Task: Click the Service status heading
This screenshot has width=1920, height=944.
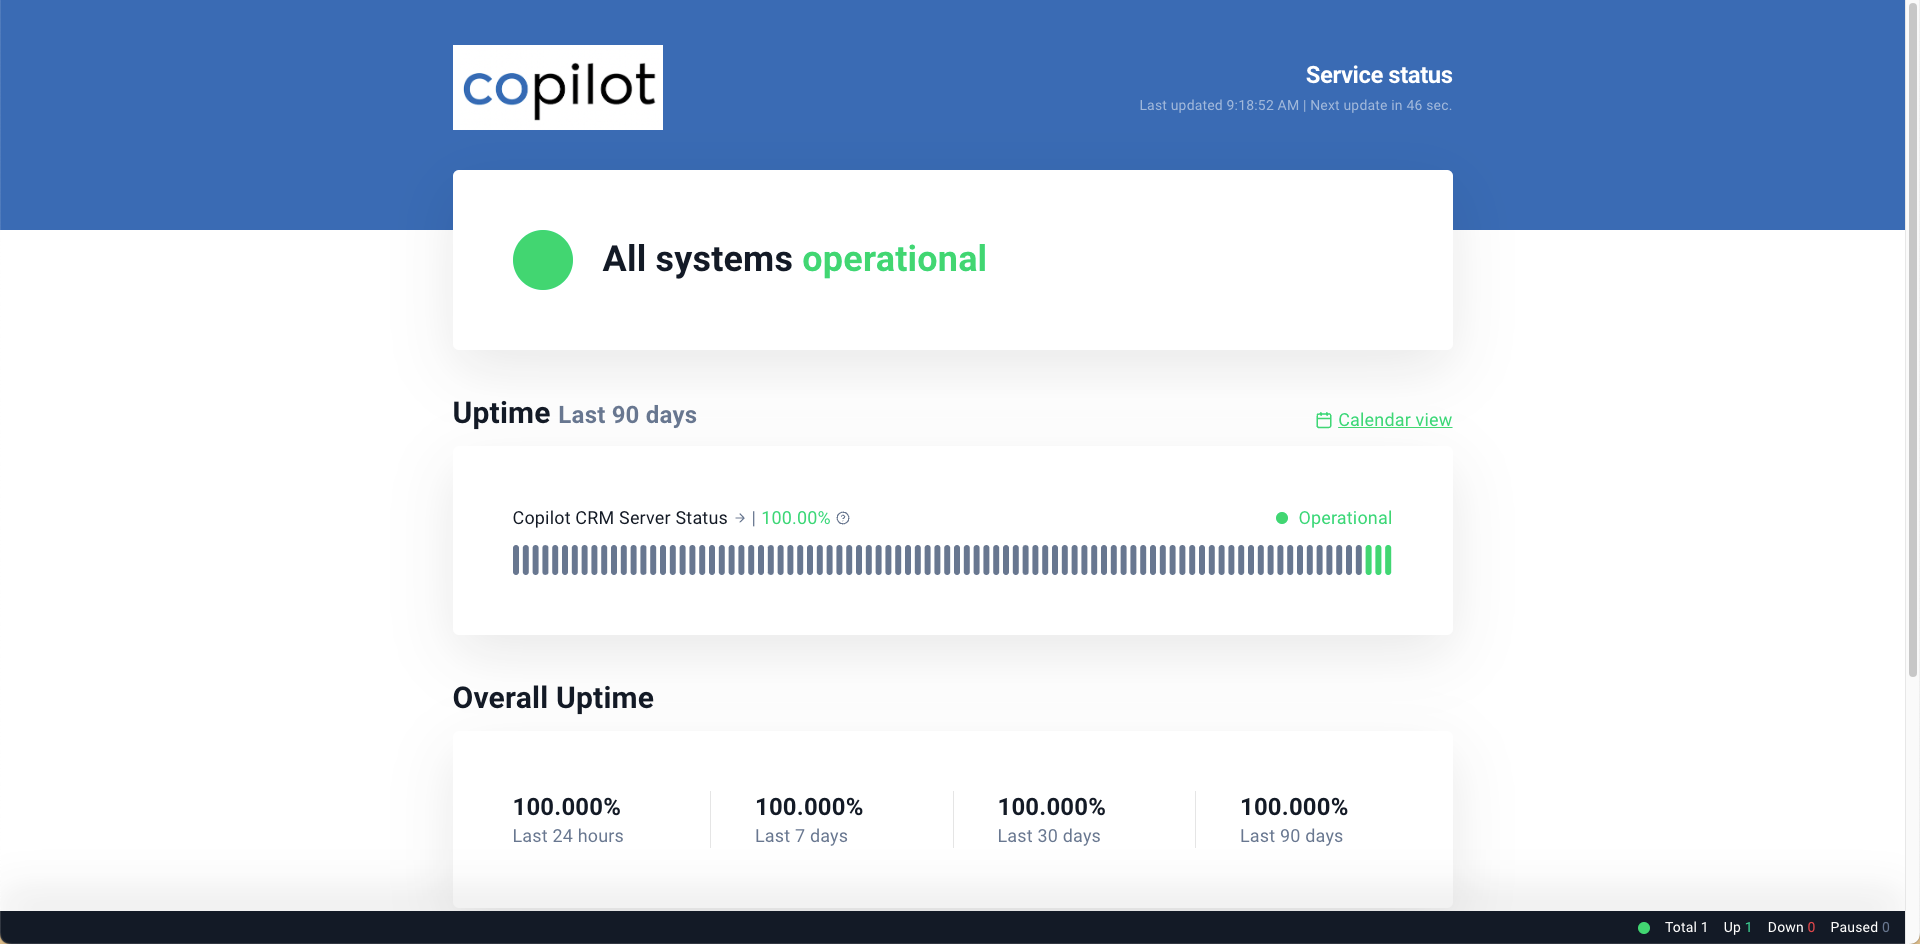Action: point(1378,75)
